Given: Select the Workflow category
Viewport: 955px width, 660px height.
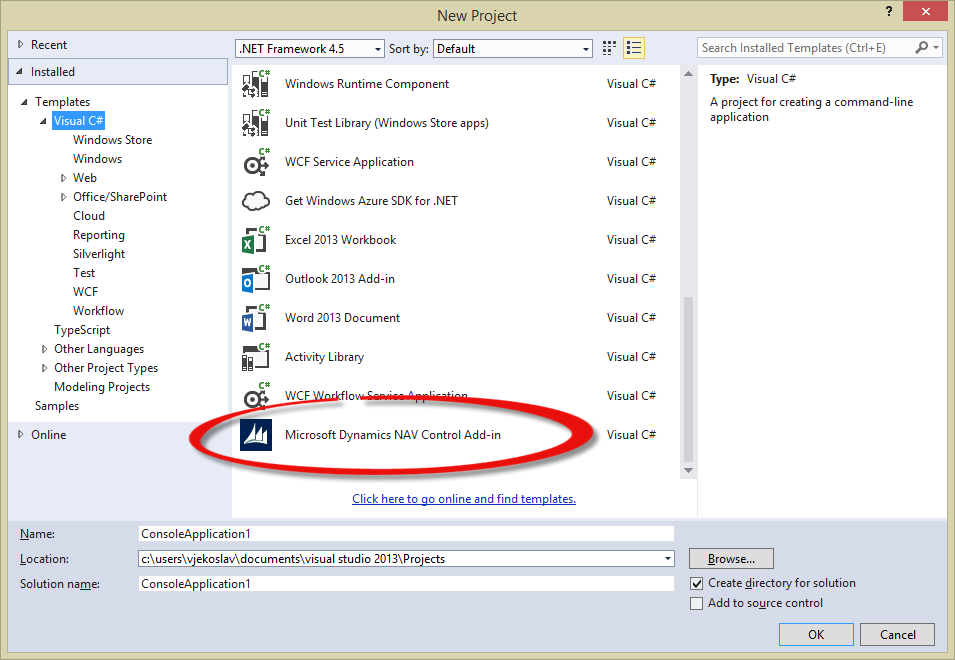Looking at the screenshot, I should pos(99,311).
